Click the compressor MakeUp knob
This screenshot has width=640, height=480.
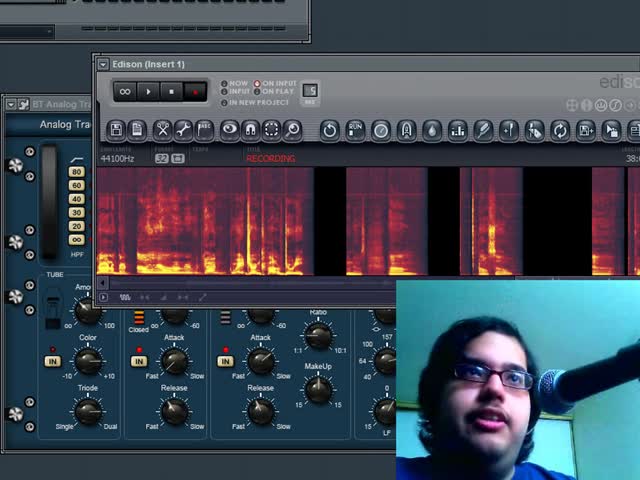pos(318,390)
